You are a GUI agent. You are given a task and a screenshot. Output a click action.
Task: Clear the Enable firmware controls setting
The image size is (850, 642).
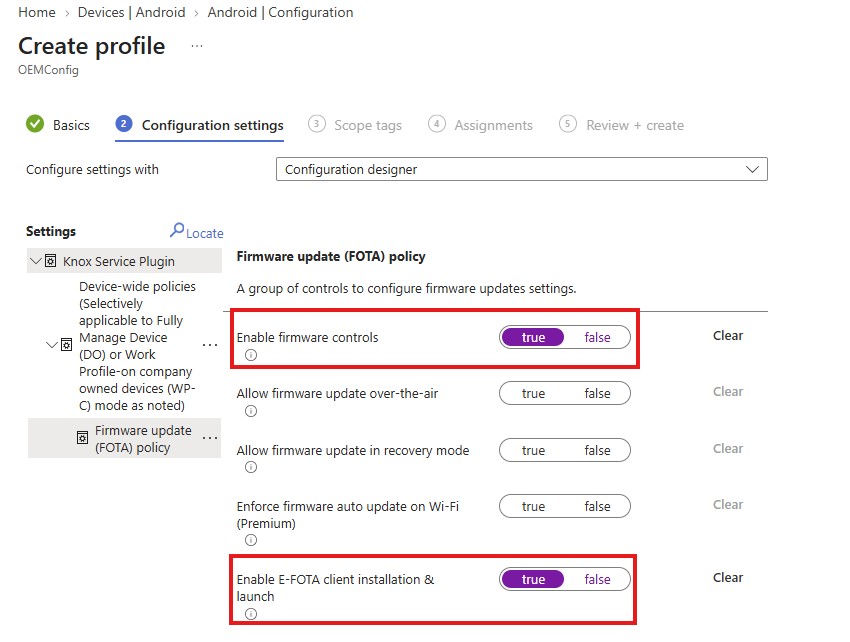(x=727, y=336)
